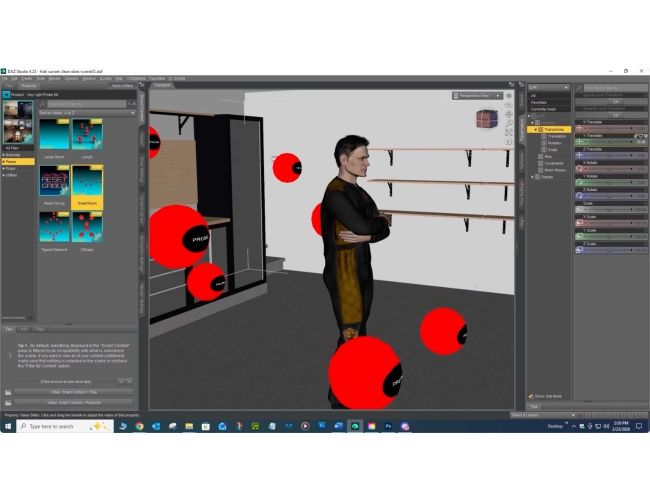Select the Currently Used filter
The width and height of the screenshot is (650, 500).
549,109
